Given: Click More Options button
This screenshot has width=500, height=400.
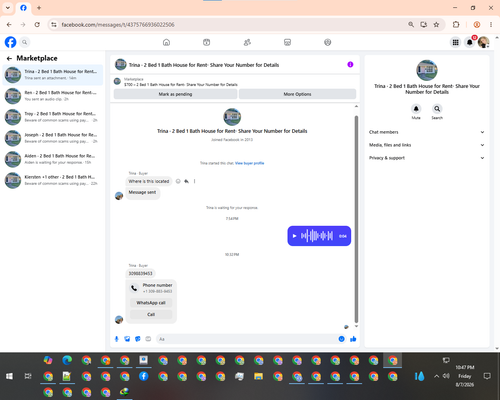Looking at the screenshot, I should 297,94.
